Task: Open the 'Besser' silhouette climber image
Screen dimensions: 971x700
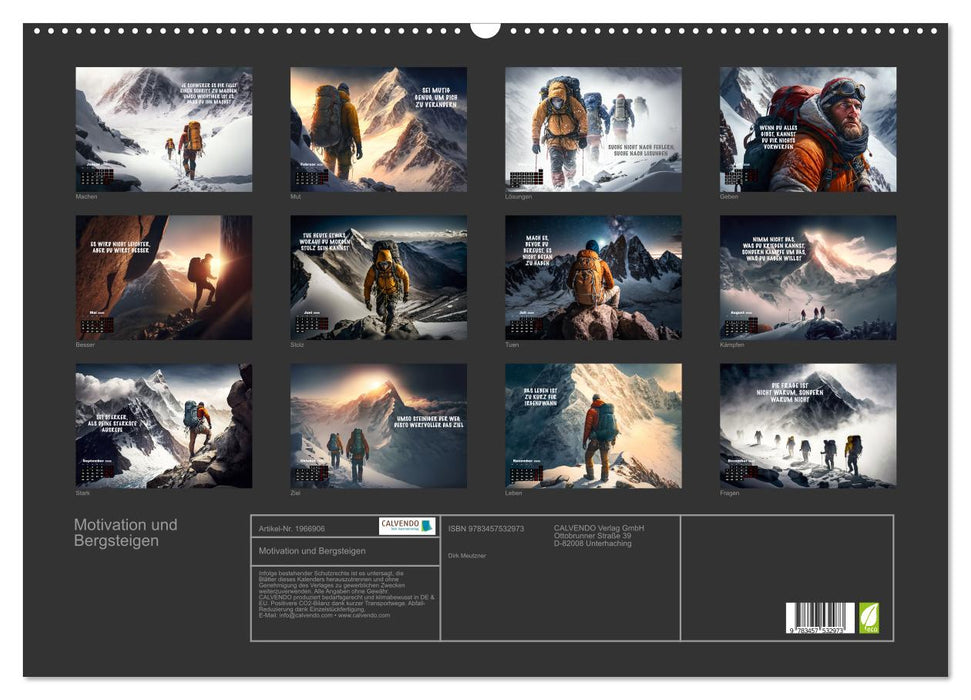Action: coord(164,277)
